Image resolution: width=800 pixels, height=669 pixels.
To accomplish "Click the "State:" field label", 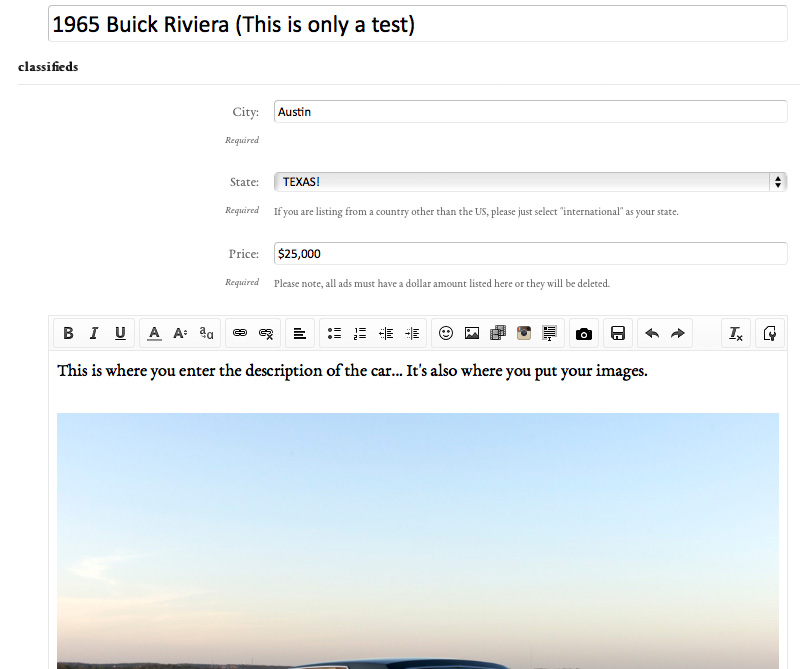I will pyautogui.click(x=244, y=182).
